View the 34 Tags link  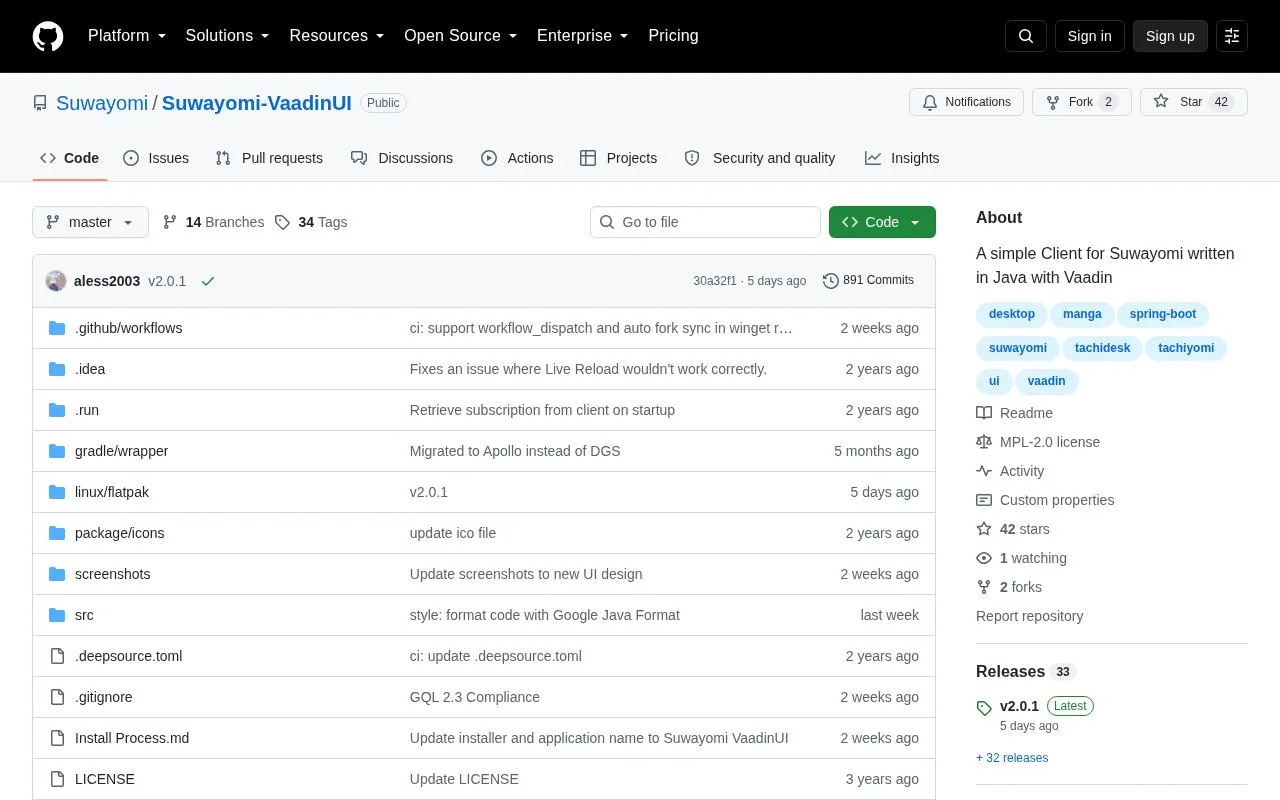point(311,222)
